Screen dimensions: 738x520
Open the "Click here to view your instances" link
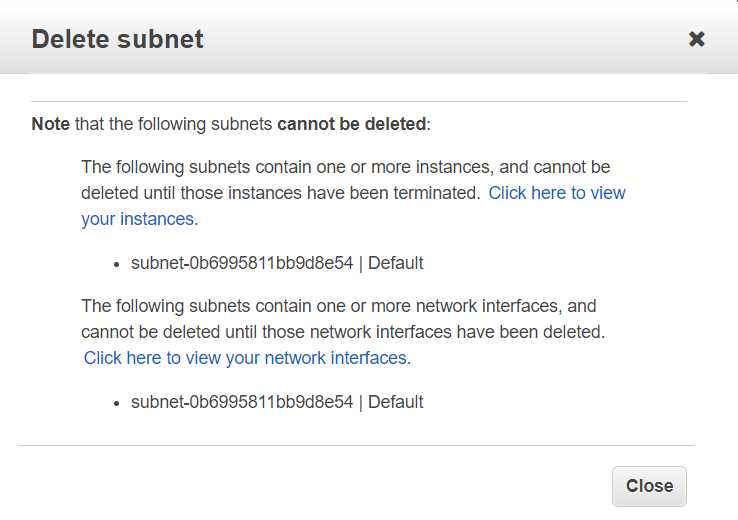tap(556, 193)
